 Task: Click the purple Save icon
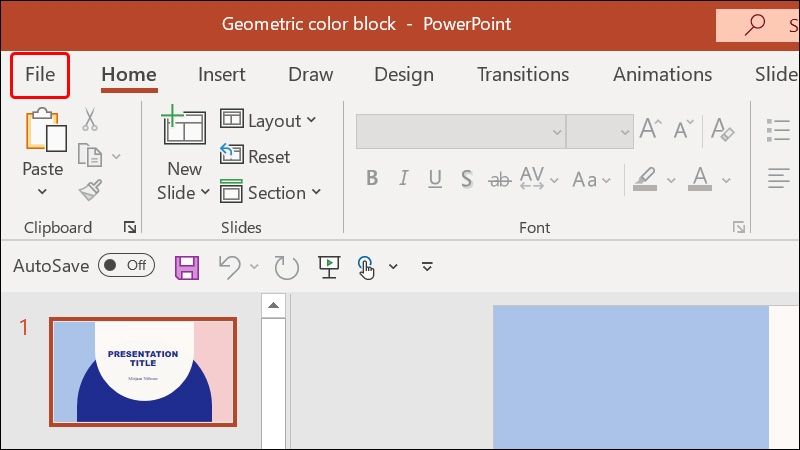click(x=187, y=267)
